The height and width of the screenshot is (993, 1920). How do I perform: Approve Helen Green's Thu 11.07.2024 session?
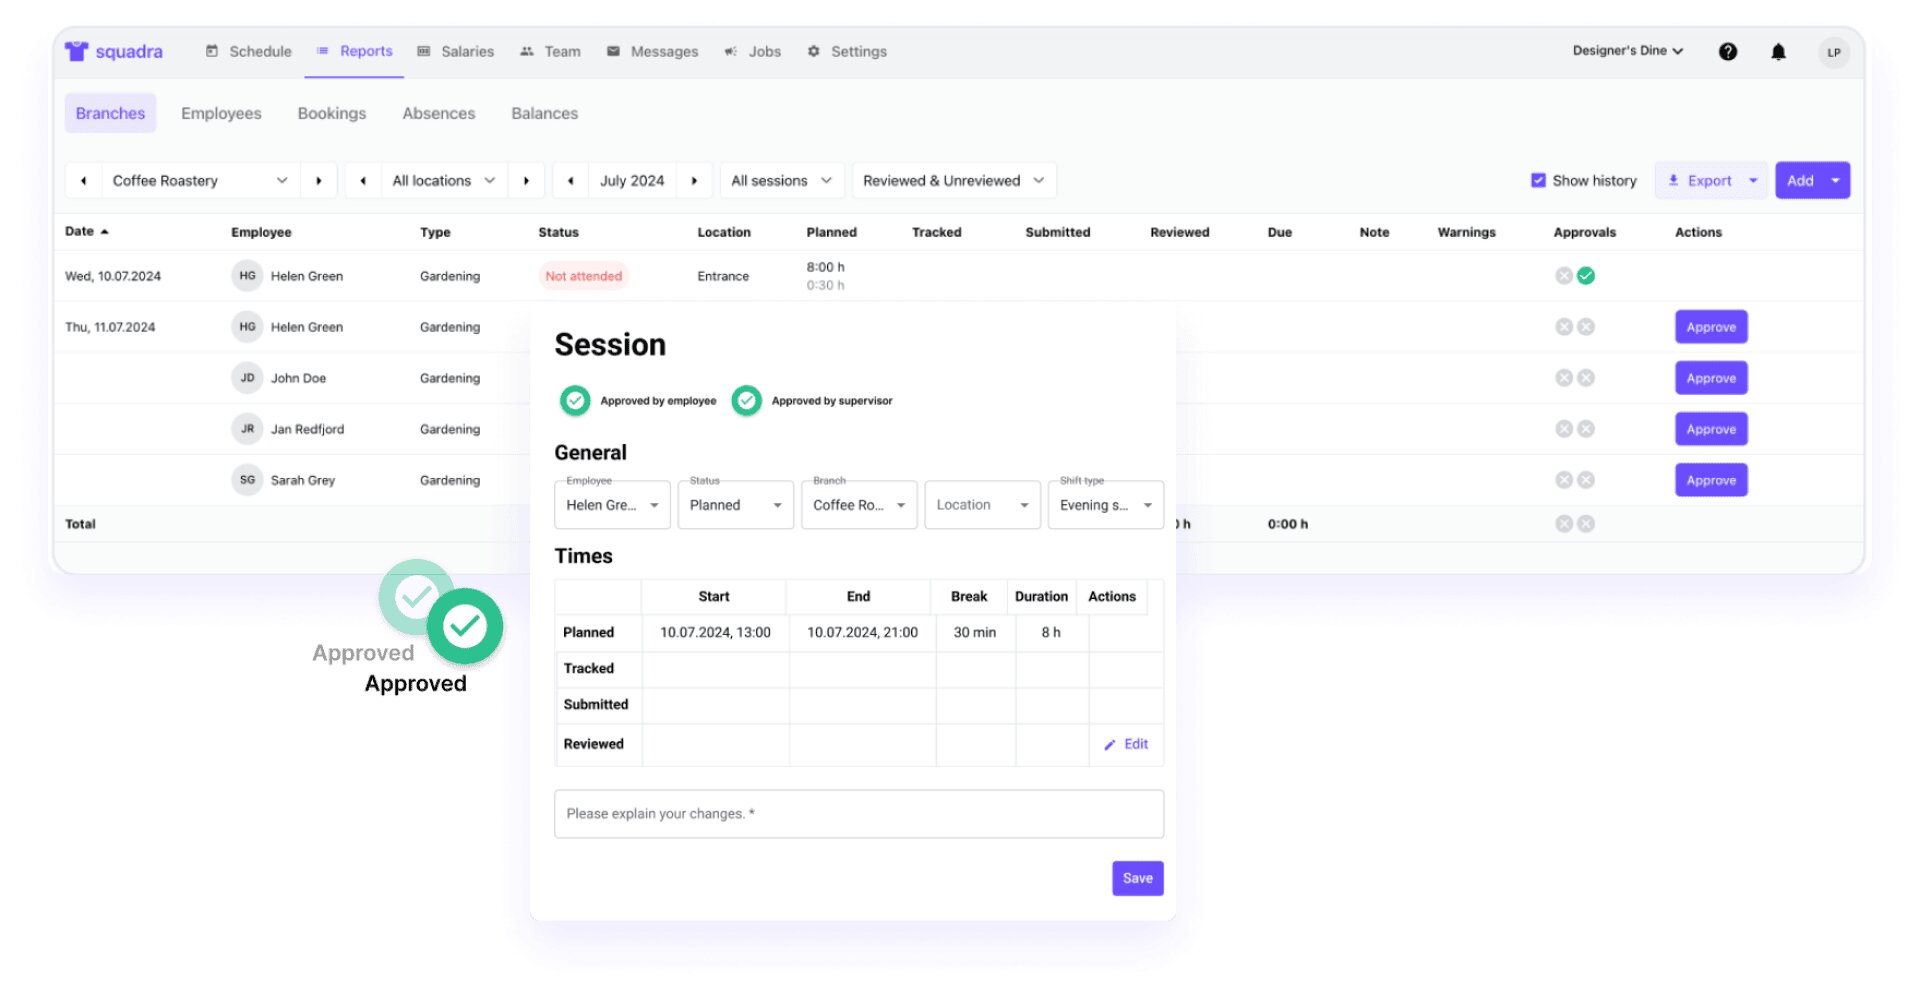click(x=1711, y=327)
